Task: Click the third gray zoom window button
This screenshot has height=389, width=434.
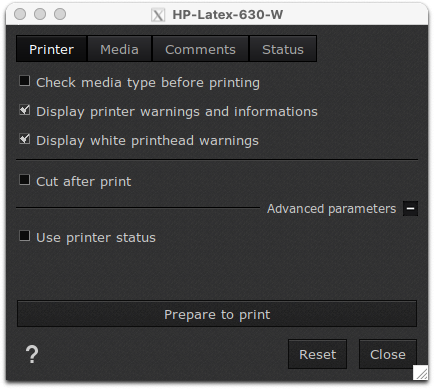Action: pos(60,14)
